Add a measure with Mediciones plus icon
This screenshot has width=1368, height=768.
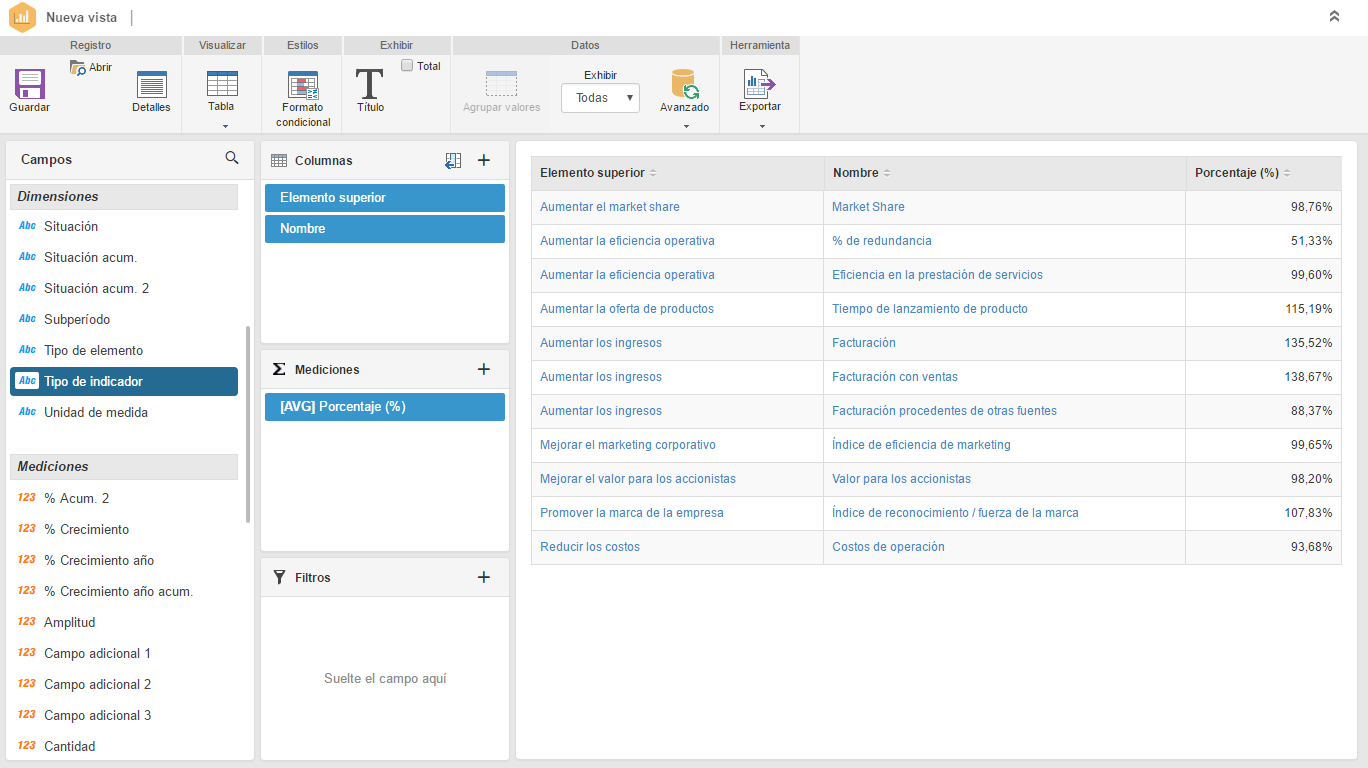[484, 369]
